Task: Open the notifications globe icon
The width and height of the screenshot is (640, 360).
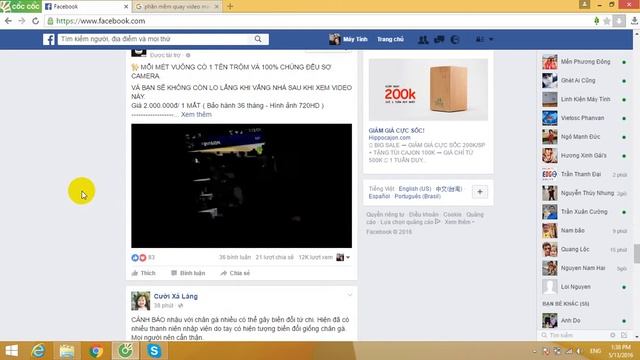Action: click(455, 40)
